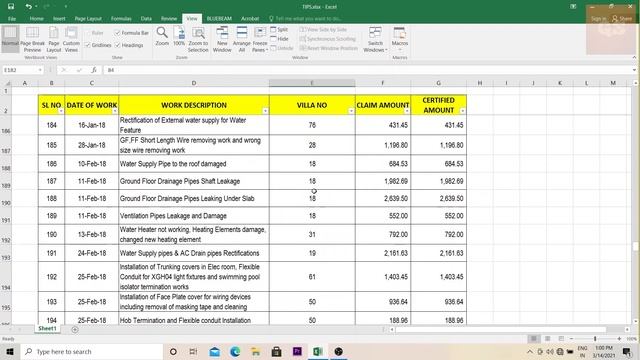Switch to the Insert tab
This screenshot has height=360, width=640.
pyautogui.click(x=59, y=18)
